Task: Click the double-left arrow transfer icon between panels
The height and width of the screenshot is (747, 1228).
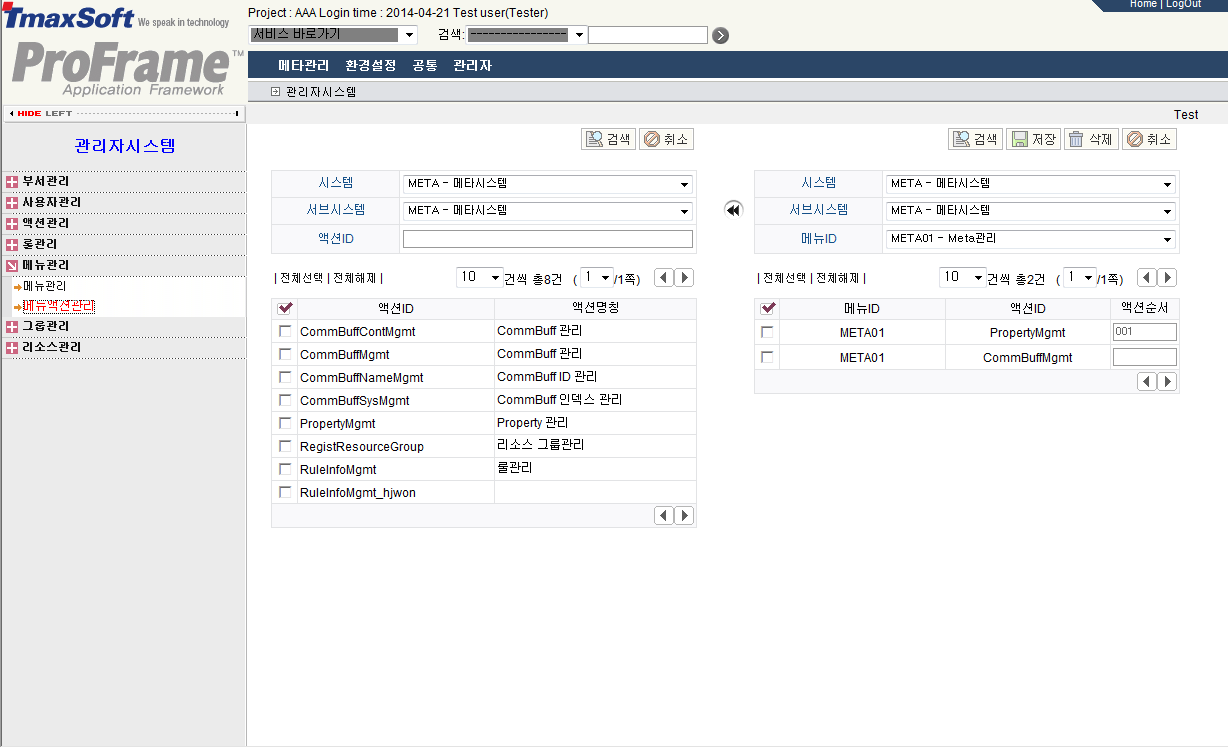Action: pos(733,208)
